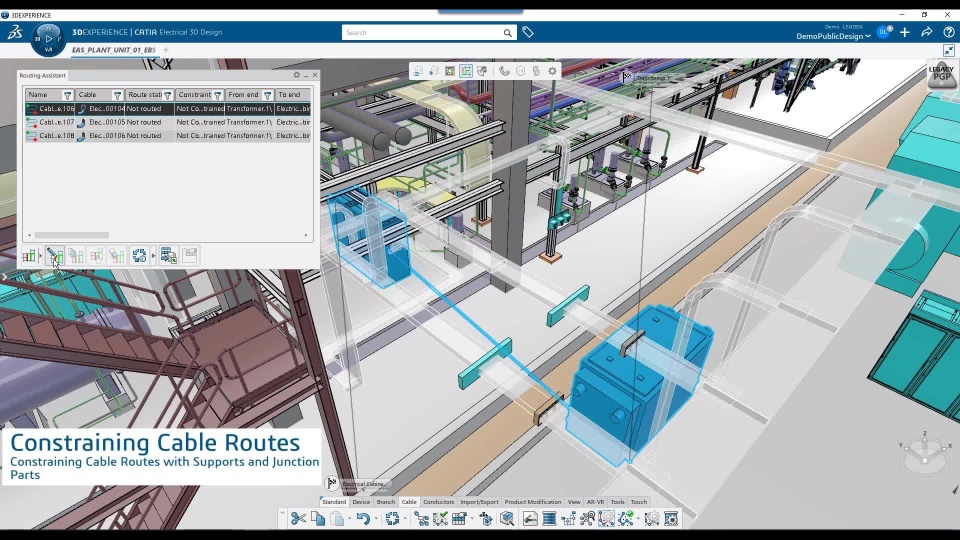
Task: Open the Route status column filter
Action: [x=167, y=95]
